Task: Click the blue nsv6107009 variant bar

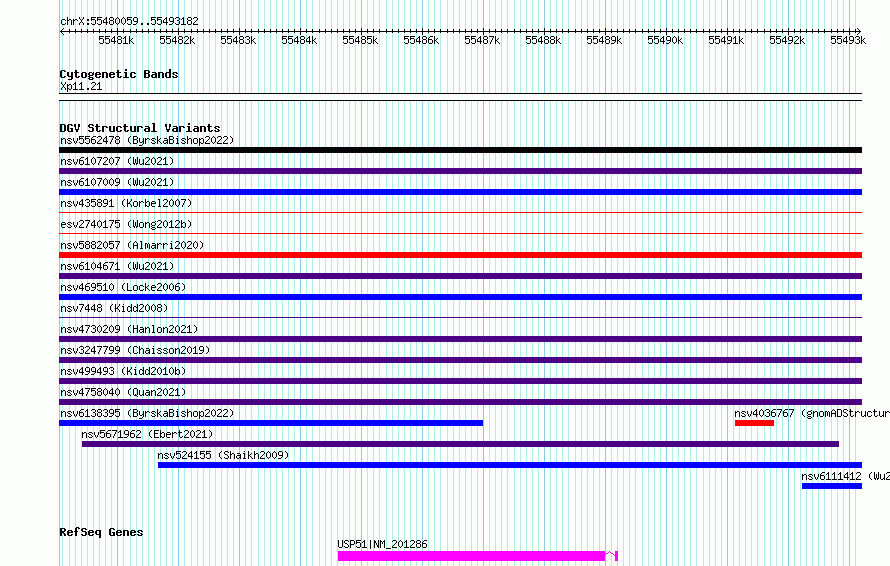Action: (x=460, y=192)
